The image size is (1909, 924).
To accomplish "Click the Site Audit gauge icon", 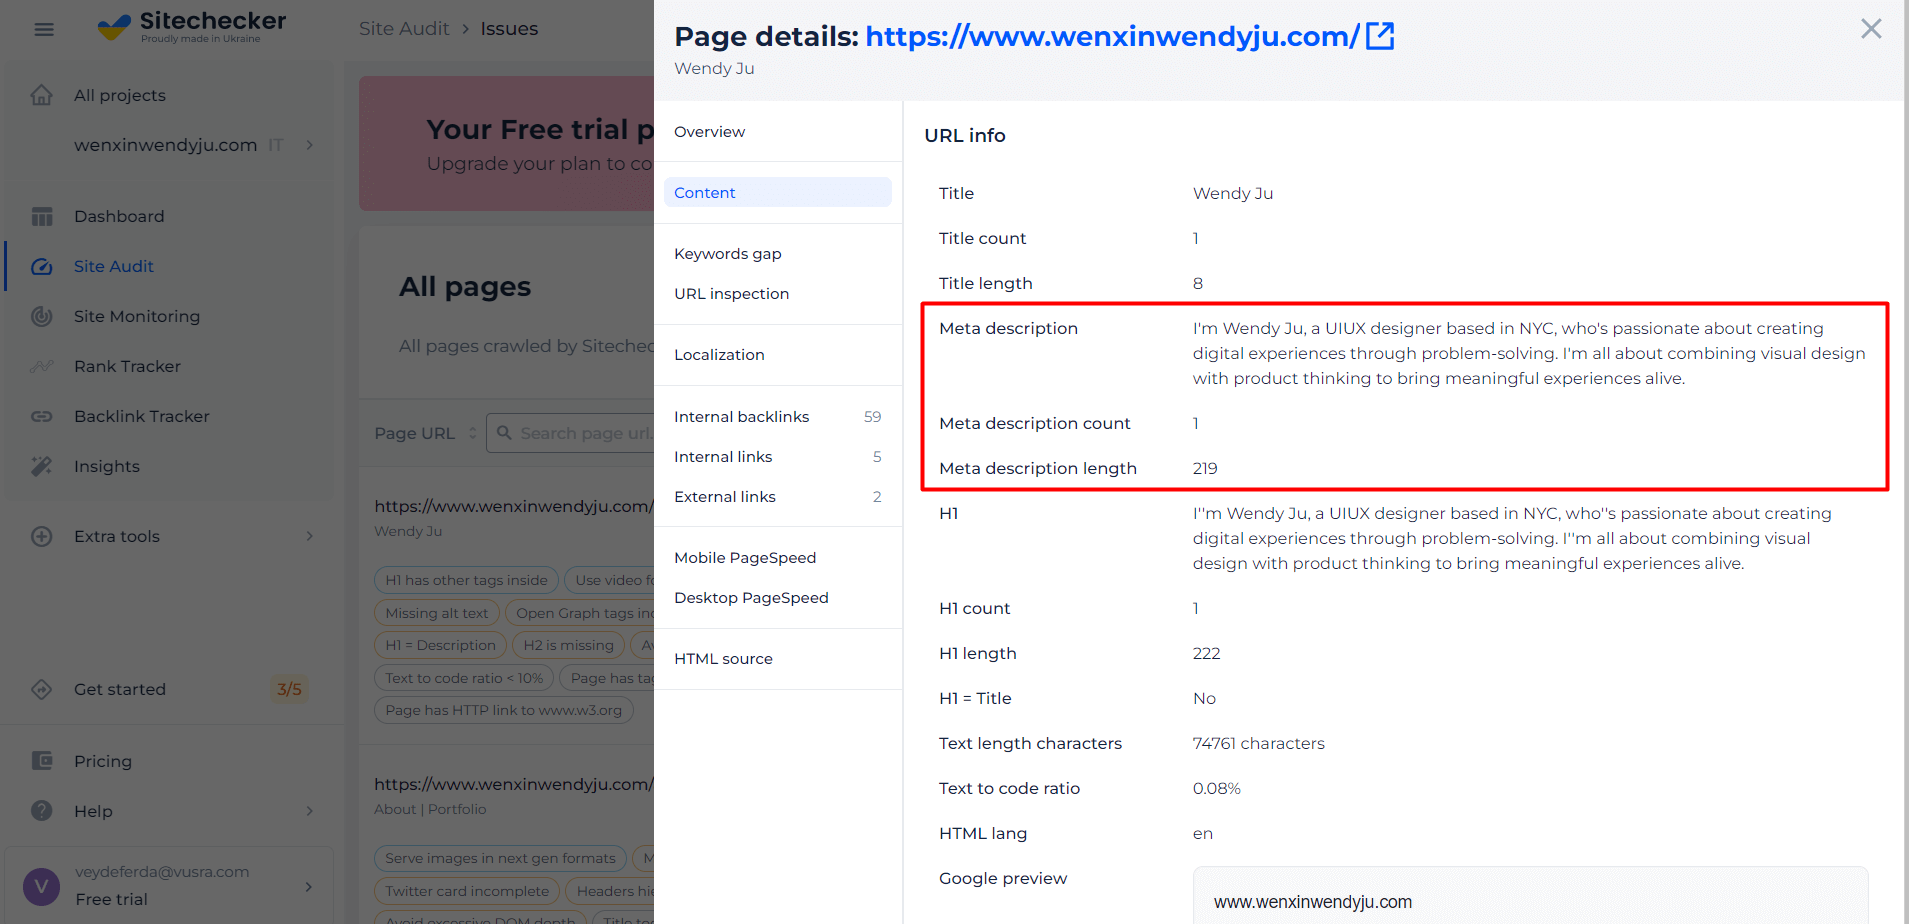I will tap(41, 266).
